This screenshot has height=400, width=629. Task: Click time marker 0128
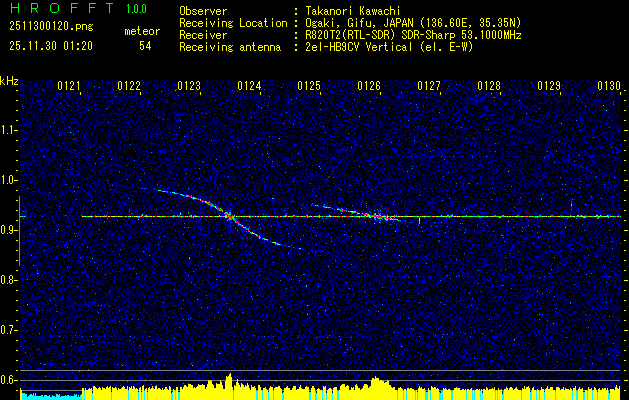[x=489, y=85]
